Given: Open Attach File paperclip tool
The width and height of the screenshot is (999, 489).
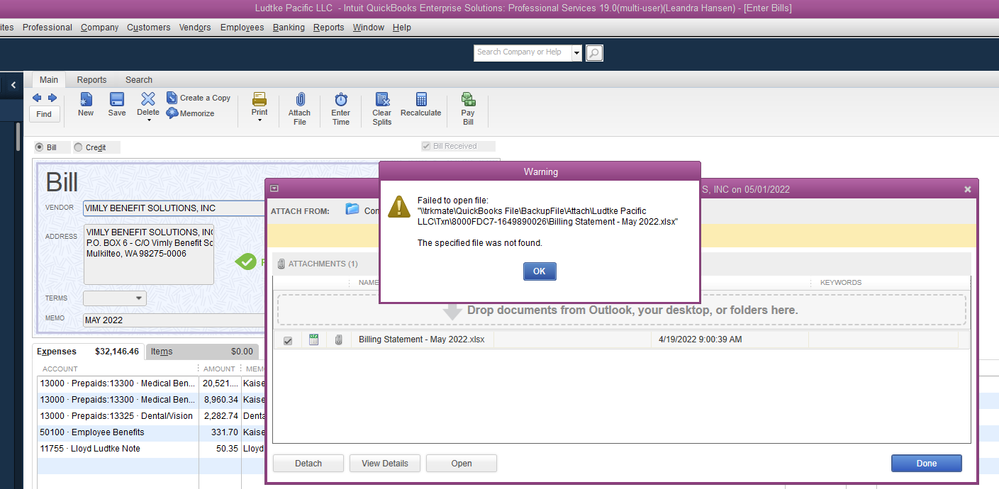Looking at the screenshot, I should point(299,108).
